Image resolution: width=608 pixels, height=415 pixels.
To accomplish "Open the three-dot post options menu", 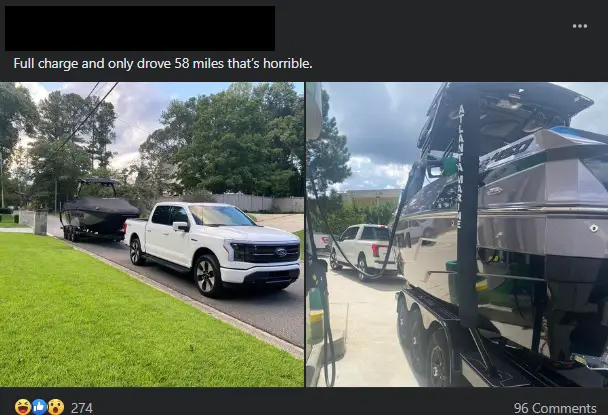I will point(580,26).
